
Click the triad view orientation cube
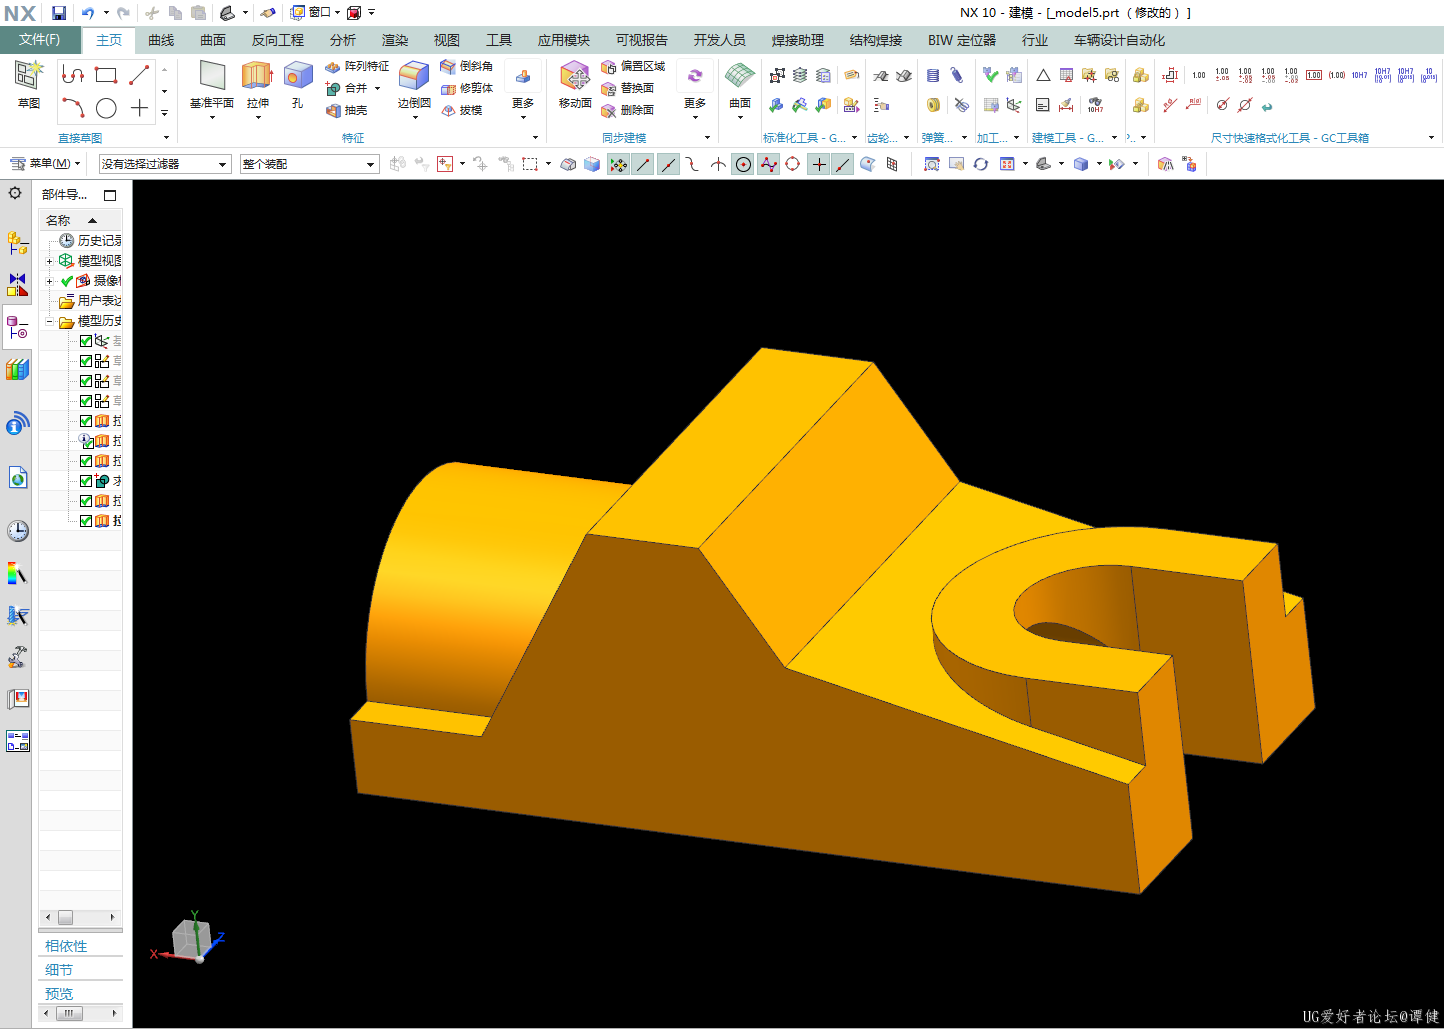190,938
